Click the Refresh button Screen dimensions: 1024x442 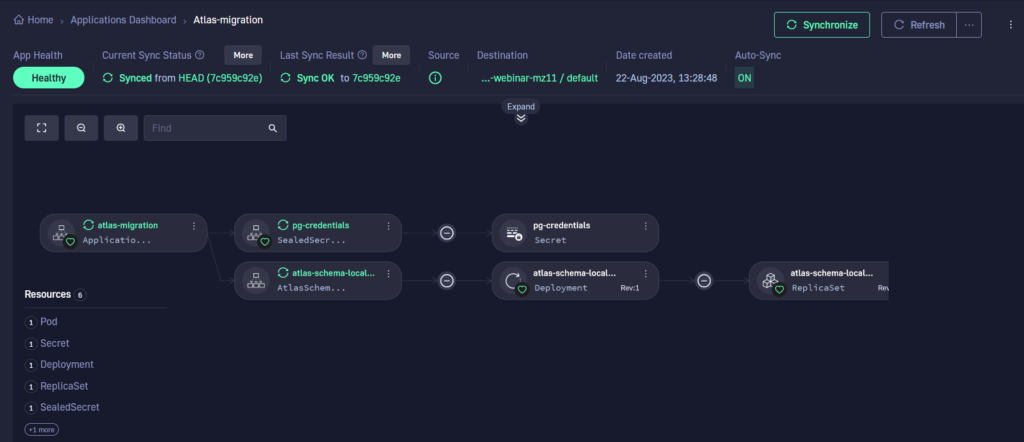click(x=919, y=25)
